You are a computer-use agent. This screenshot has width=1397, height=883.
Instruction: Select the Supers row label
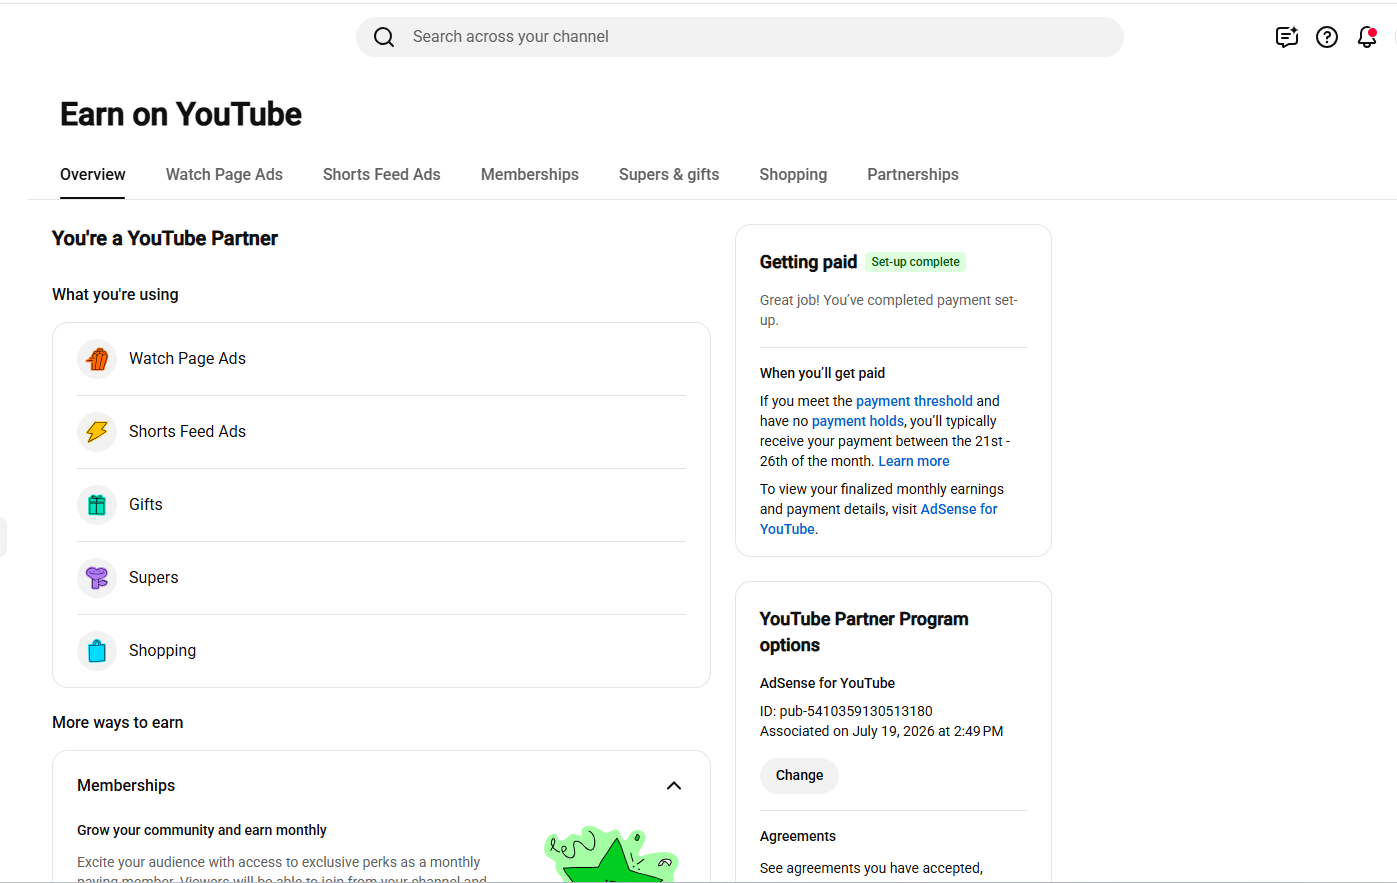[x=154, y=578]
